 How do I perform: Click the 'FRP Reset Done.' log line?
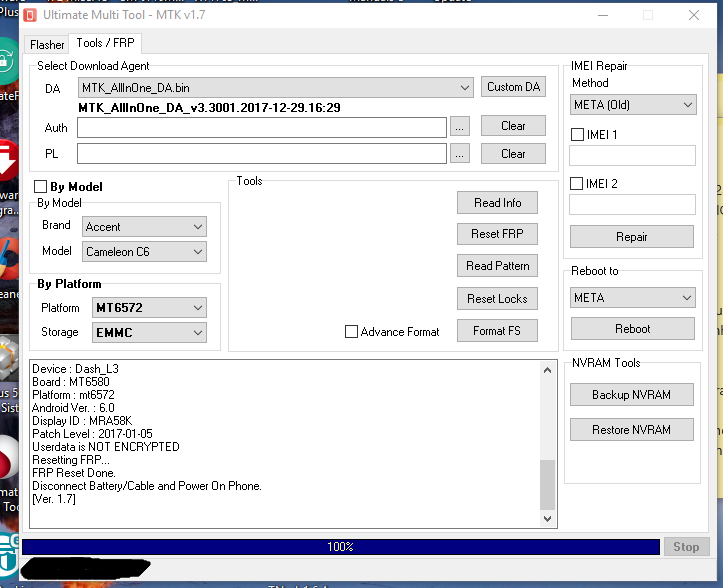(x=74, y=473)
